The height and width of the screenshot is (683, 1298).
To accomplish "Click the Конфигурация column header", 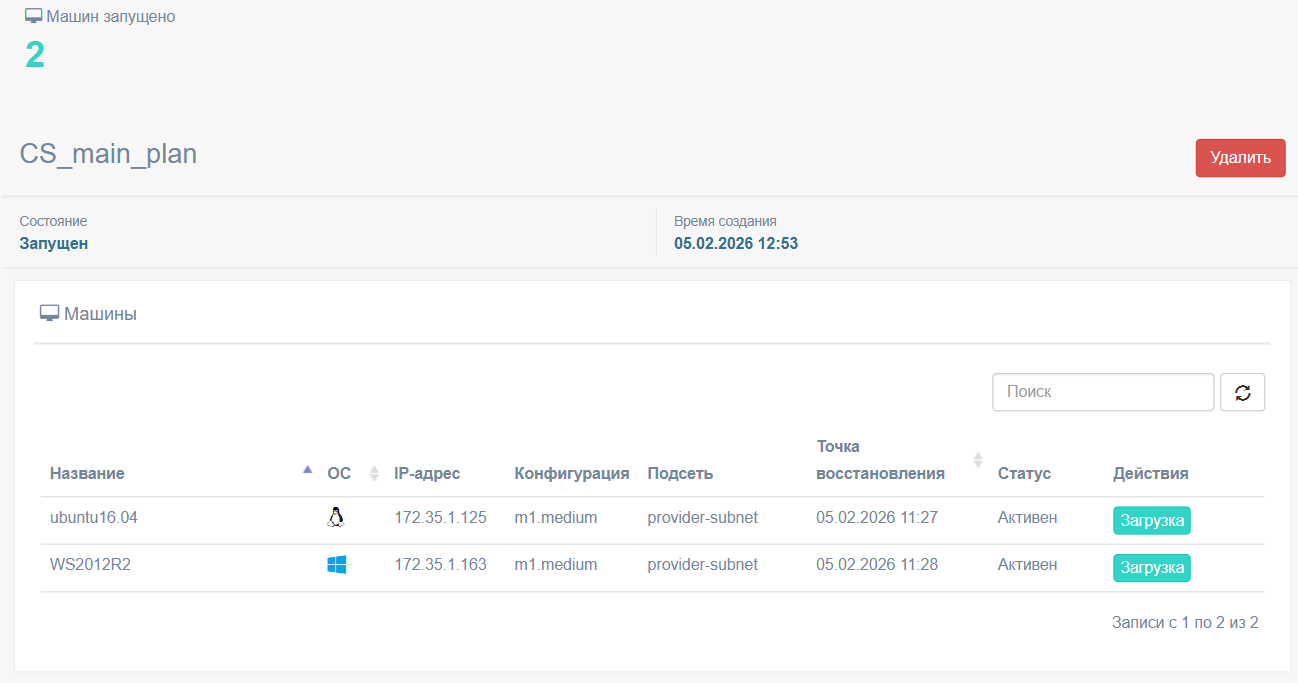I will pos(572,473).
